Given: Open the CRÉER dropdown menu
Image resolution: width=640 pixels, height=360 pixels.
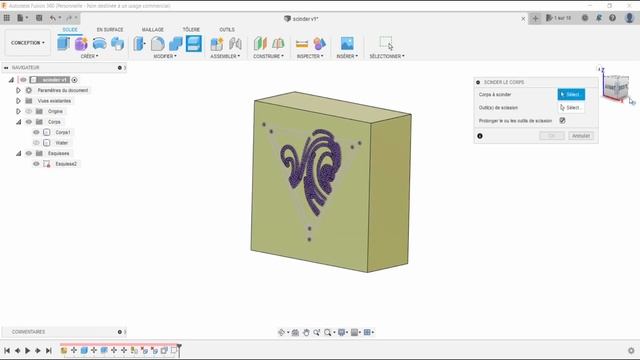Looking at the screenshot, I should pos(89,56).
